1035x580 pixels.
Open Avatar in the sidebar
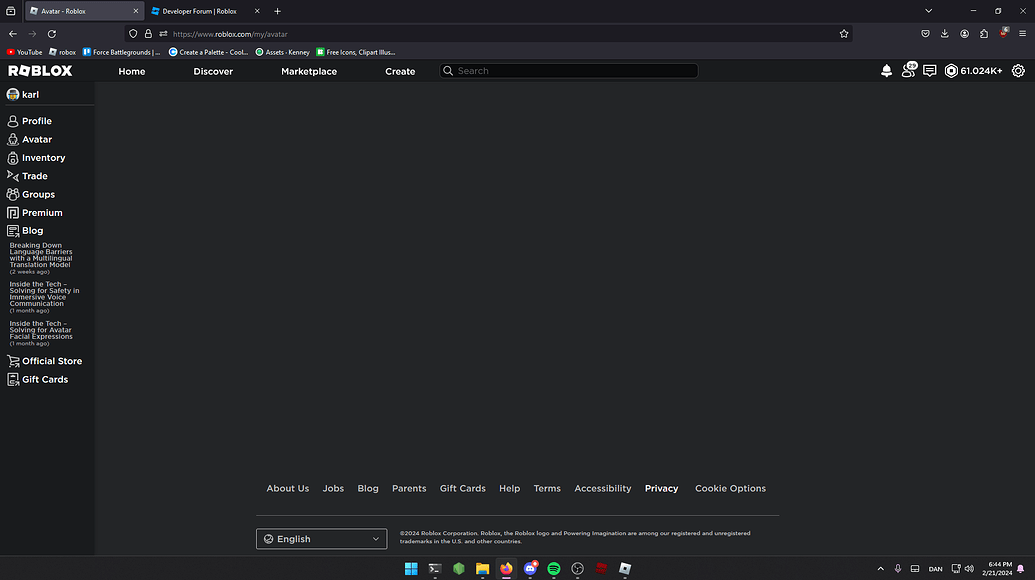coord(30,140)
